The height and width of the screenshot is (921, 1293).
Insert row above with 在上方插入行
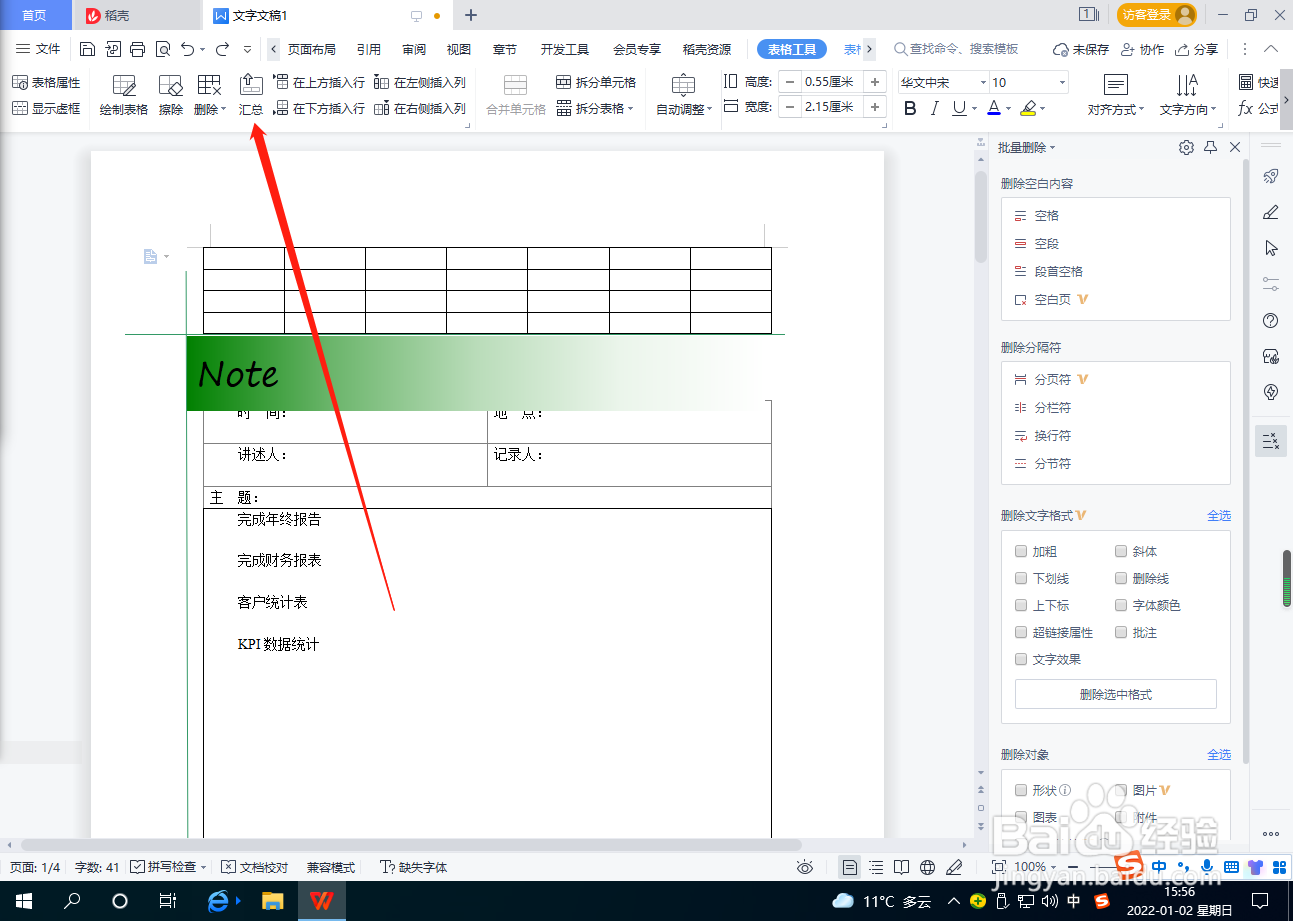[x=319, y=82]
